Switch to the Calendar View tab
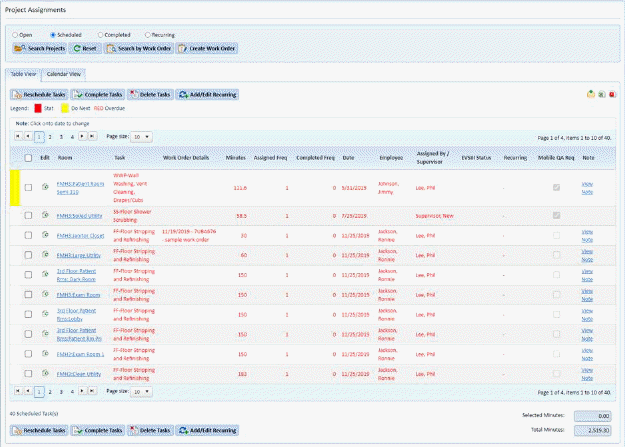This screenshot has height=447, width=625. click(65, 74)
